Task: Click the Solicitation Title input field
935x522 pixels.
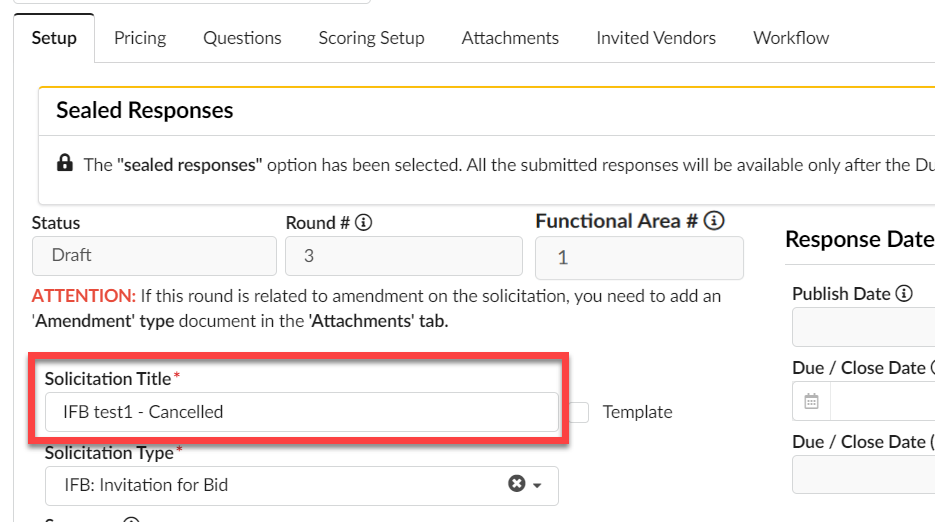Action: pos(302,412)
